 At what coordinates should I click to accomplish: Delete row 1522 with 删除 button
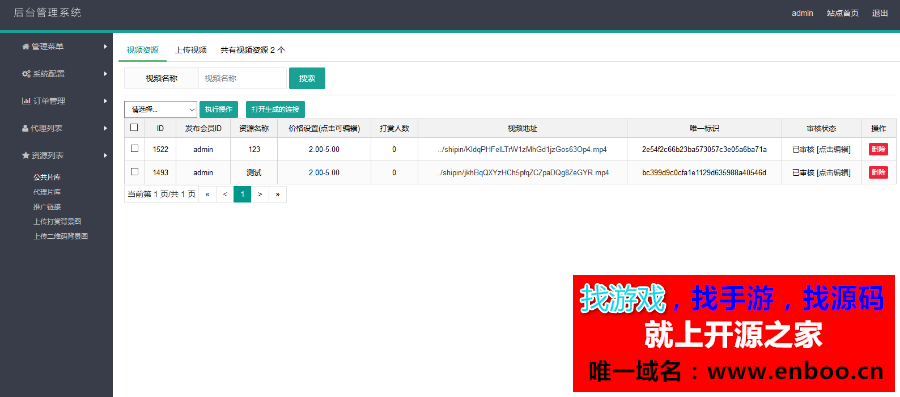(x=878, y=149)
